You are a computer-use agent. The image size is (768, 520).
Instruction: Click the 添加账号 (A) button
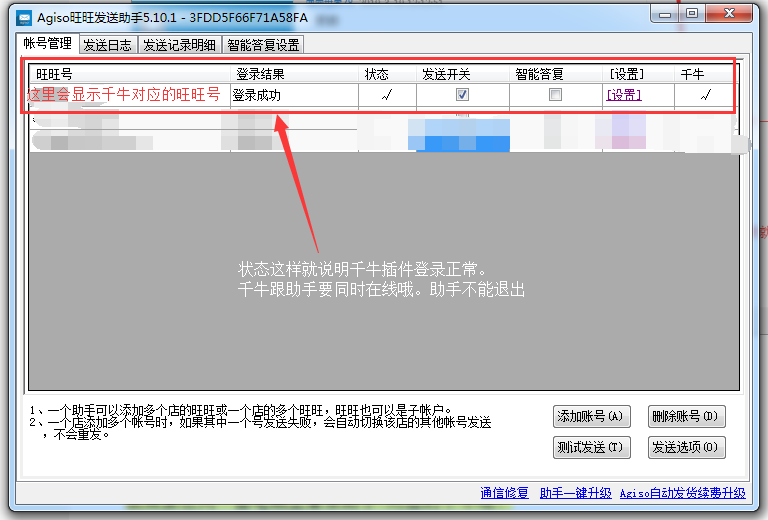click(592, 417)
